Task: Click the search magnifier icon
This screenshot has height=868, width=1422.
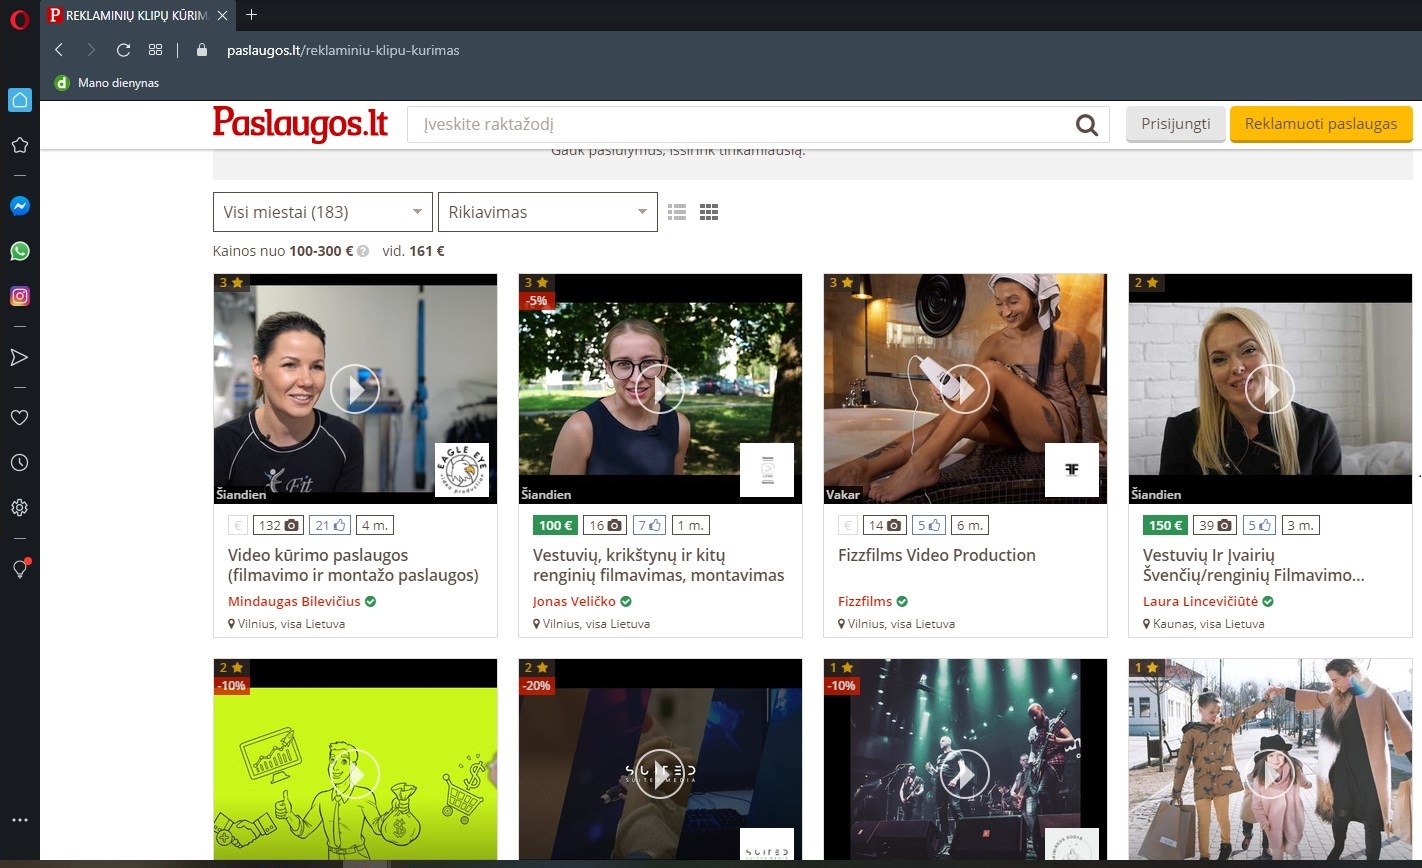Action: click(1086, 125)
